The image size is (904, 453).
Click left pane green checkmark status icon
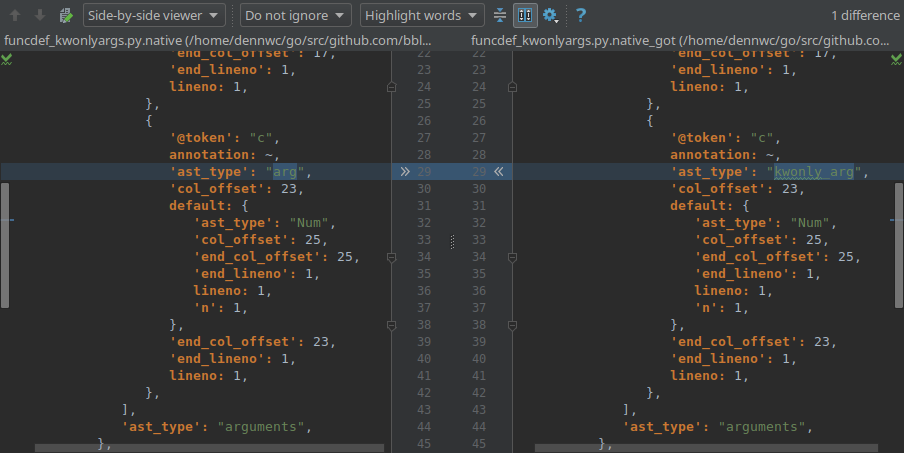pyautogui.click(x=6, y=59)
